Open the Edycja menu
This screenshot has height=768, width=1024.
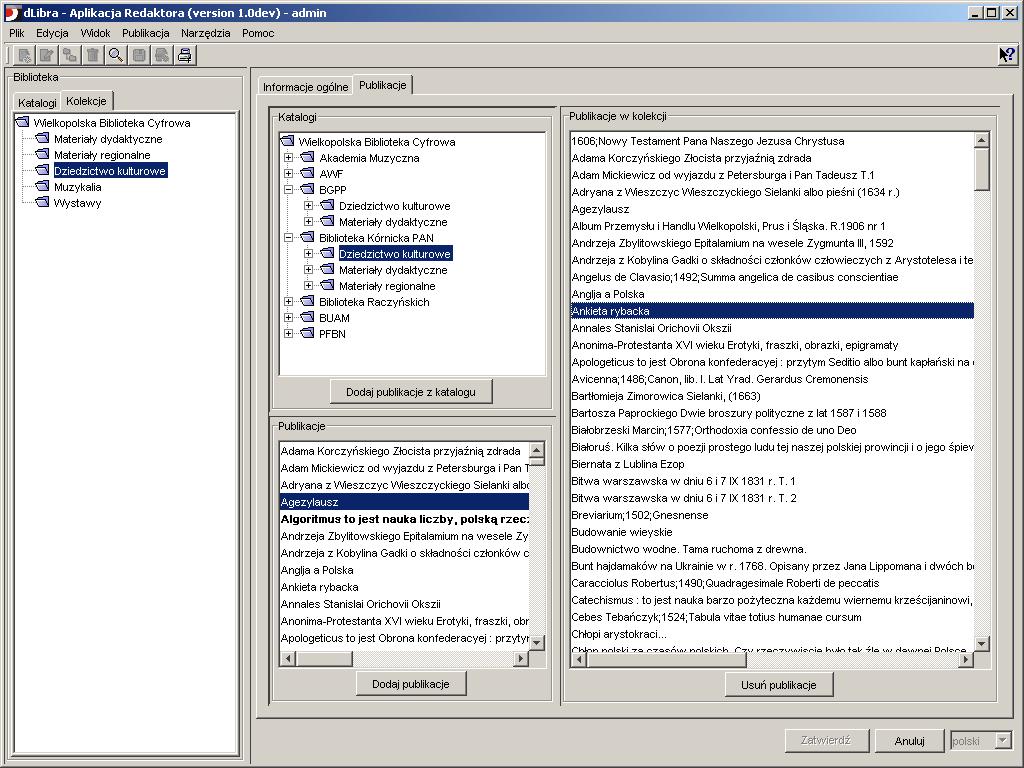pyautogui.click(x=52, y=33)
